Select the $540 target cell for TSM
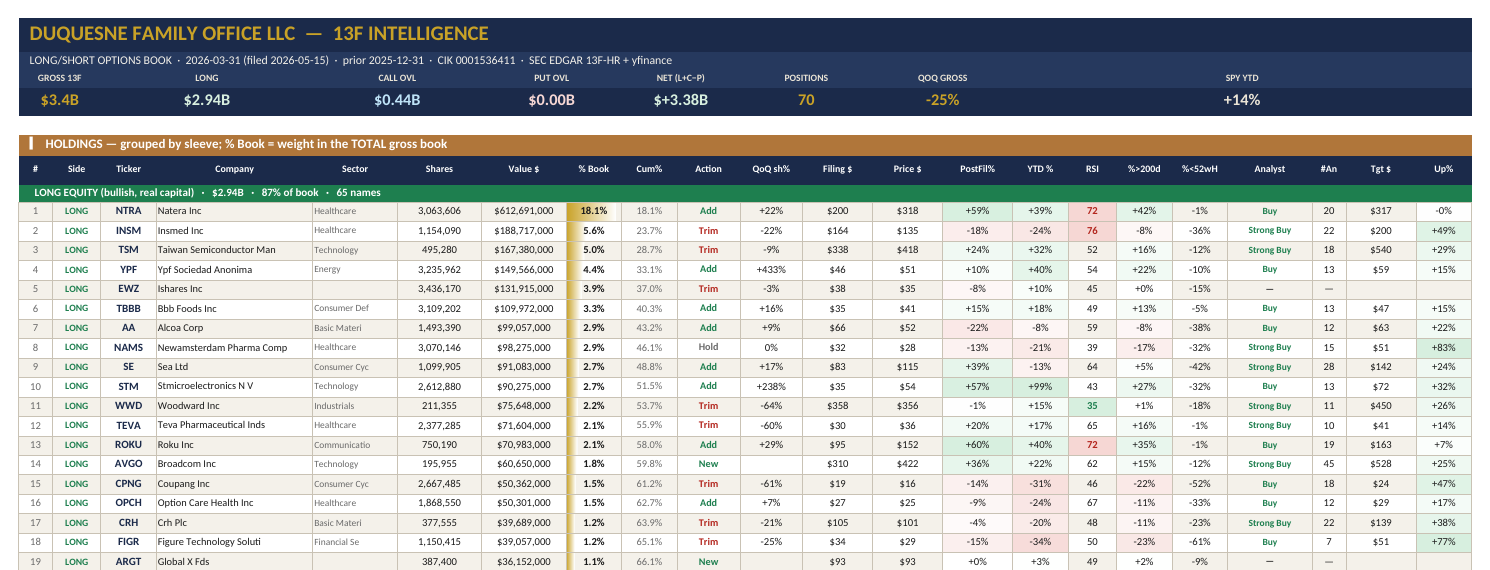 [x=1380, y=250]
